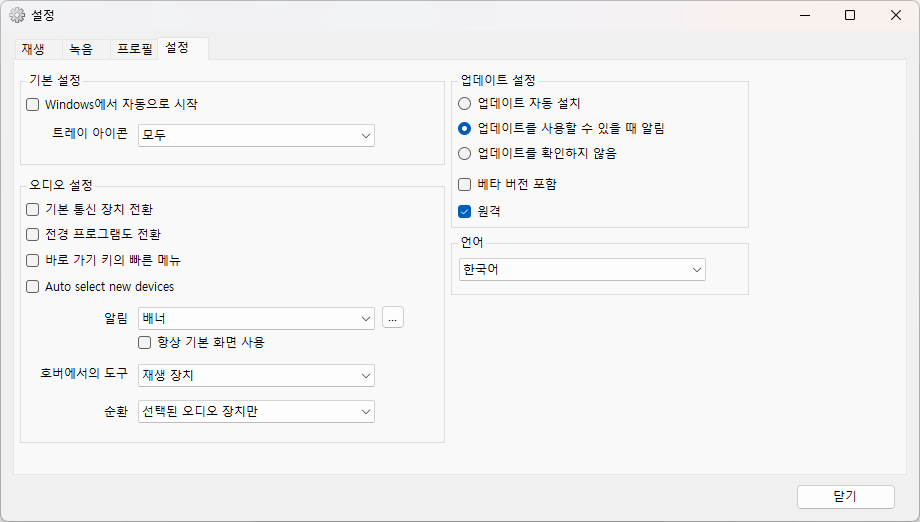920x522 pixels.
Task: Select the 프로필 tab
Action: click(x=134, y=49)
